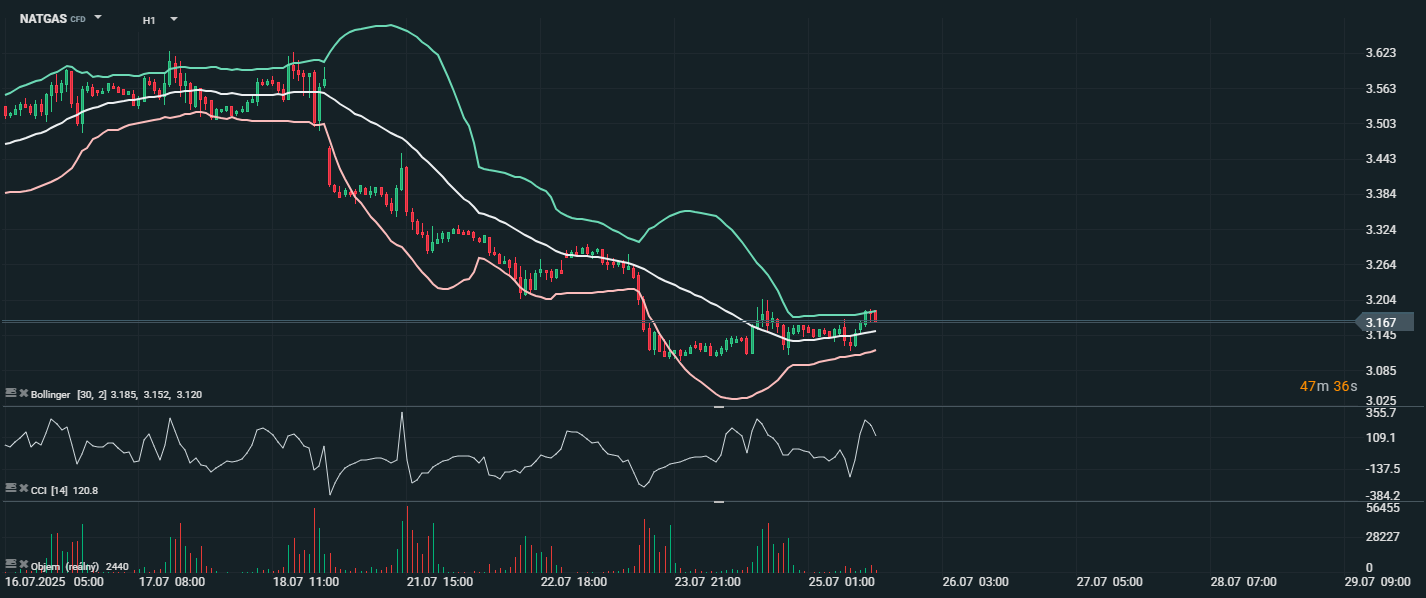Expand the NATGAS symbol dropdown arrow

tap(98, 18)
